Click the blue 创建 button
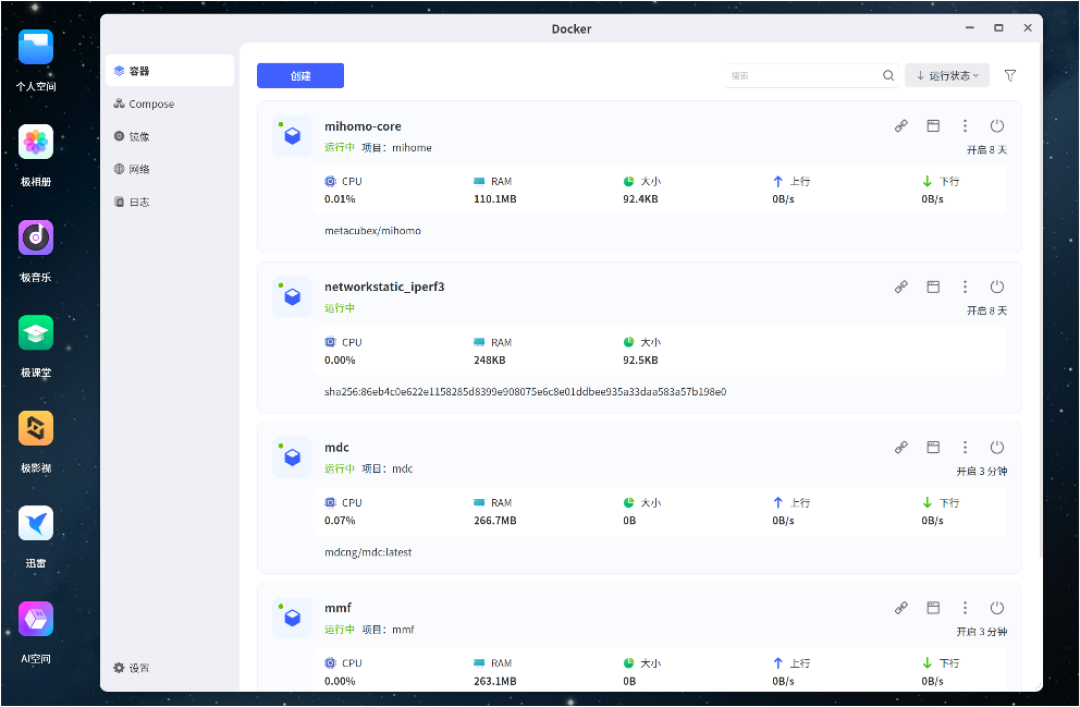 pos(300,76)
